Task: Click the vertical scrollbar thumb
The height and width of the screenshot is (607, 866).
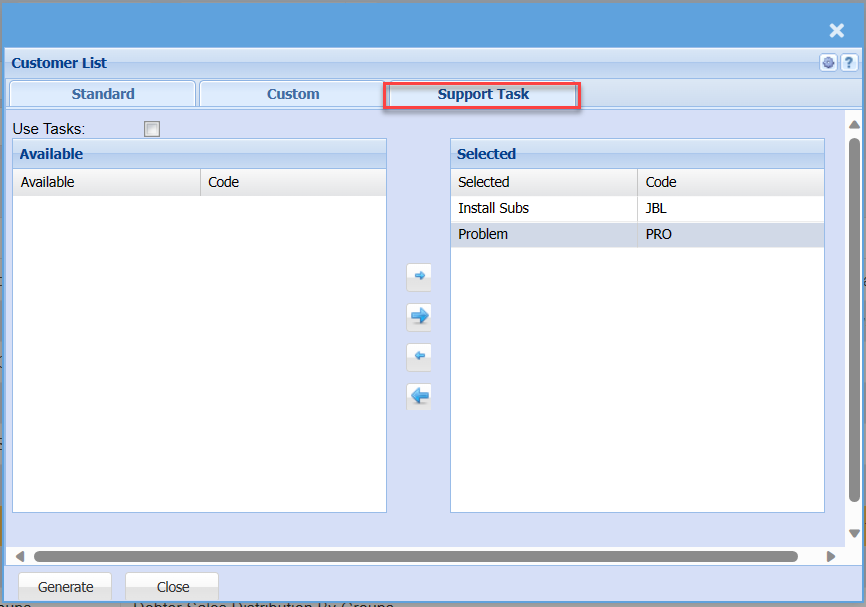Action: (x=854, y=320)
